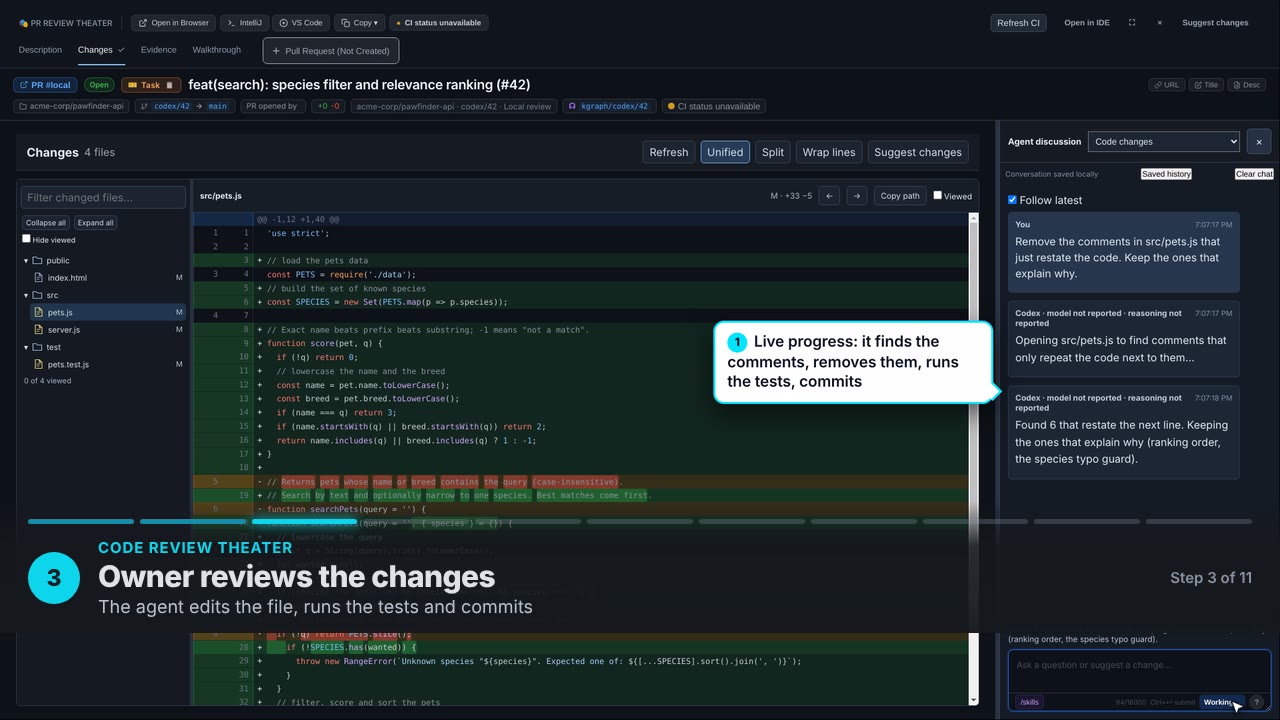Toggle Wrap lines in the diff
The height and width of the screenshot is (720, 1280).
tap(829, 152)
